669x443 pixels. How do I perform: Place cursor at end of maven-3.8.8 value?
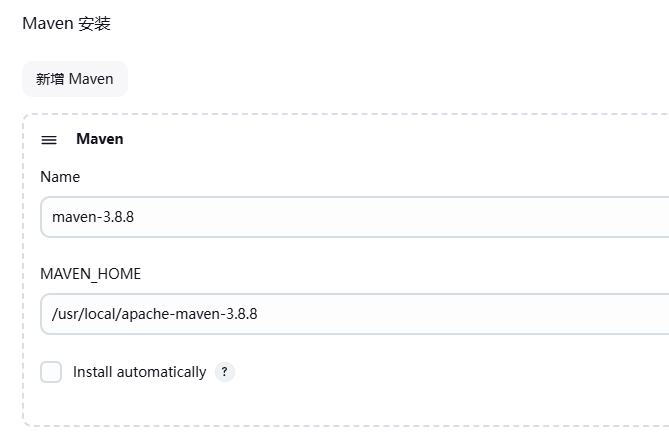pos(135,216)
